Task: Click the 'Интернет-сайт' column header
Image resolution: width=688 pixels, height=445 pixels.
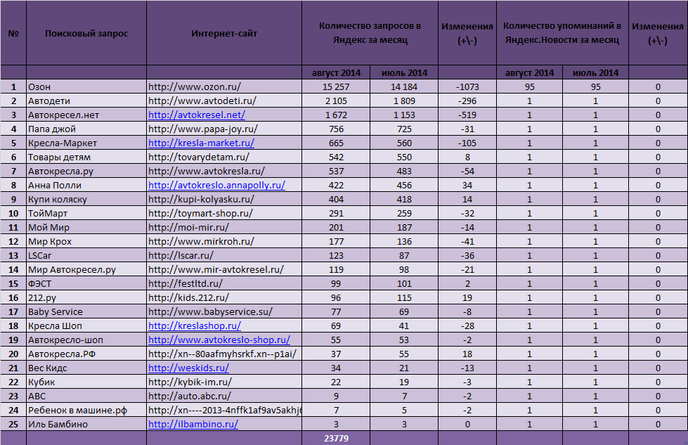Action: tap(224, 33)
